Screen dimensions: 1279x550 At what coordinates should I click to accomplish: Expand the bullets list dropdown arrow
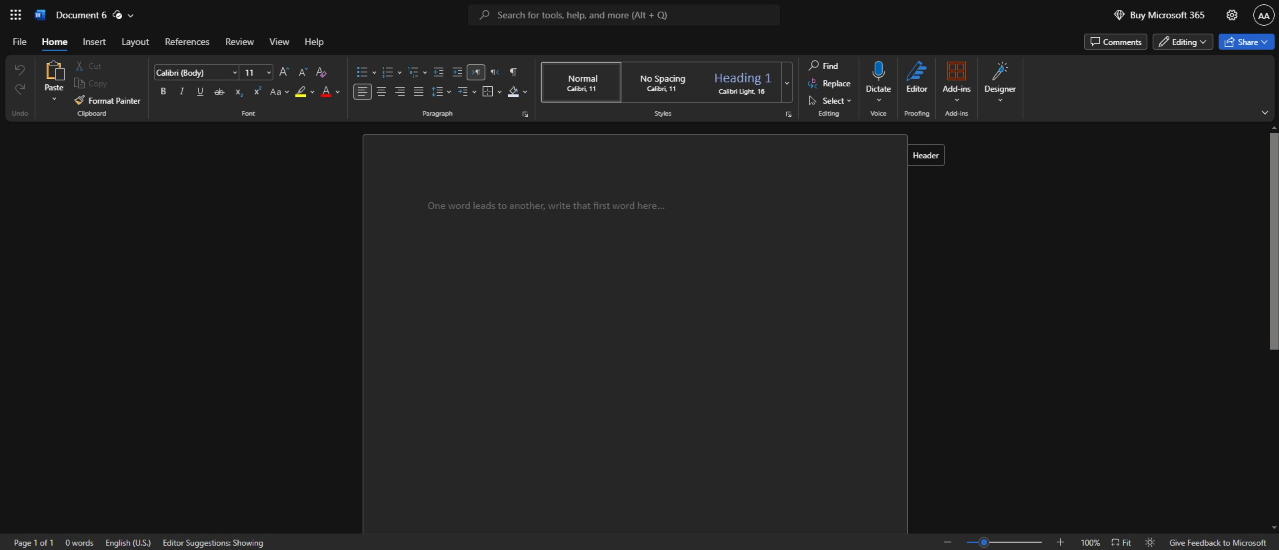(374, 73)
